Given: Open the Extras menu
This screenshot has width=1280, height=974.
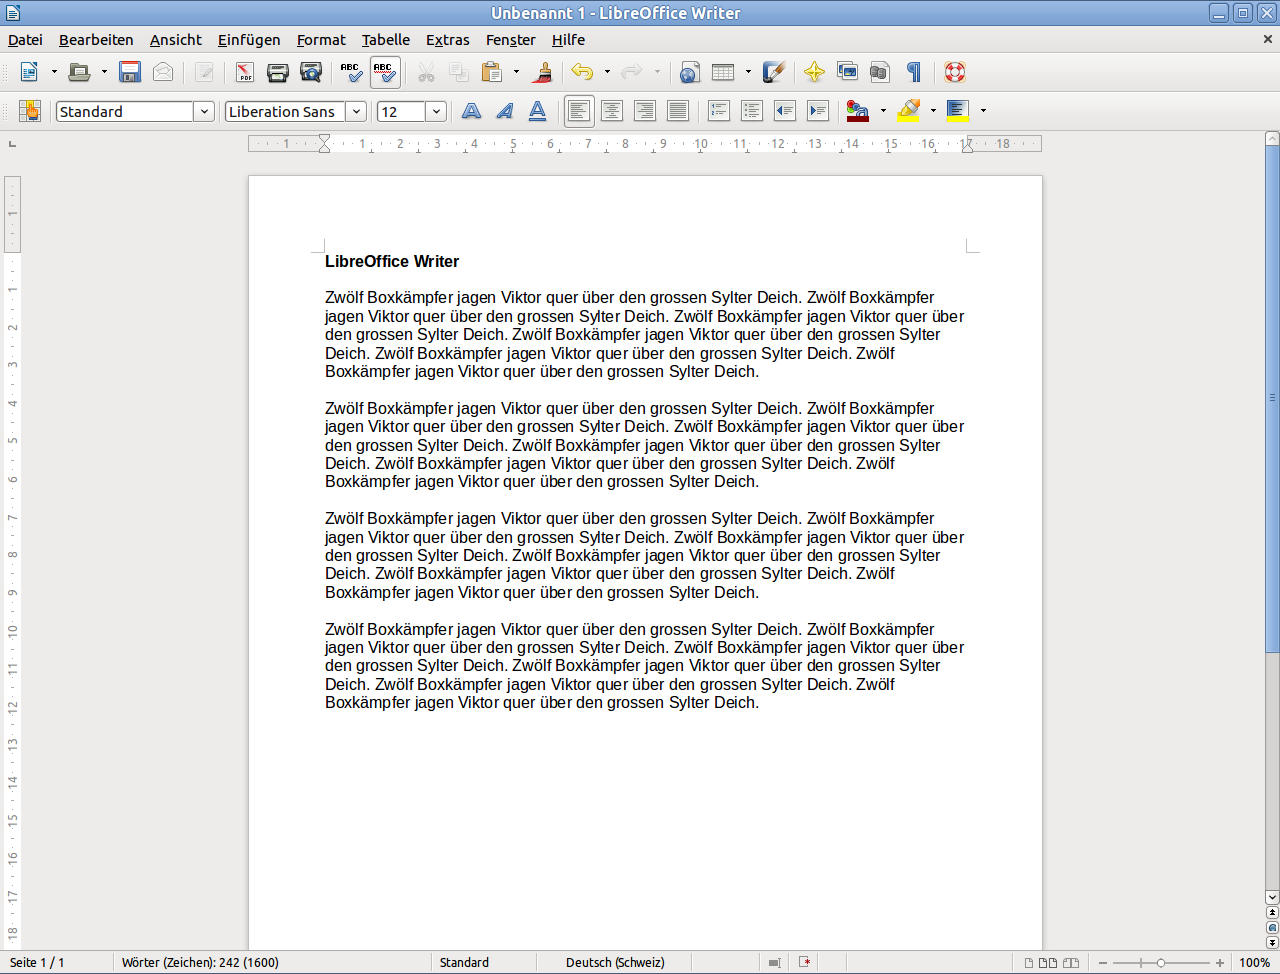Looking at the screenshot, I should click(448, 40).
